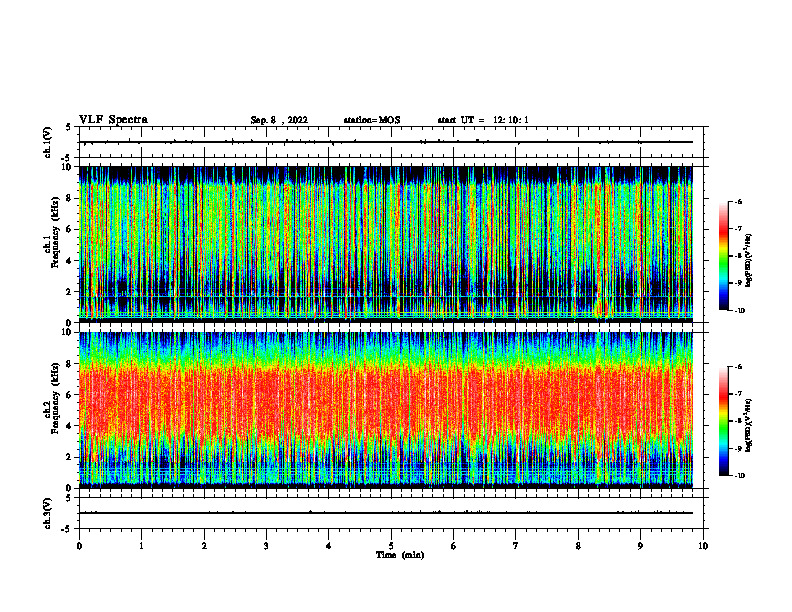
Task: Click the "-6" label on ch.1 colorbar
Action: pos(738,201)
